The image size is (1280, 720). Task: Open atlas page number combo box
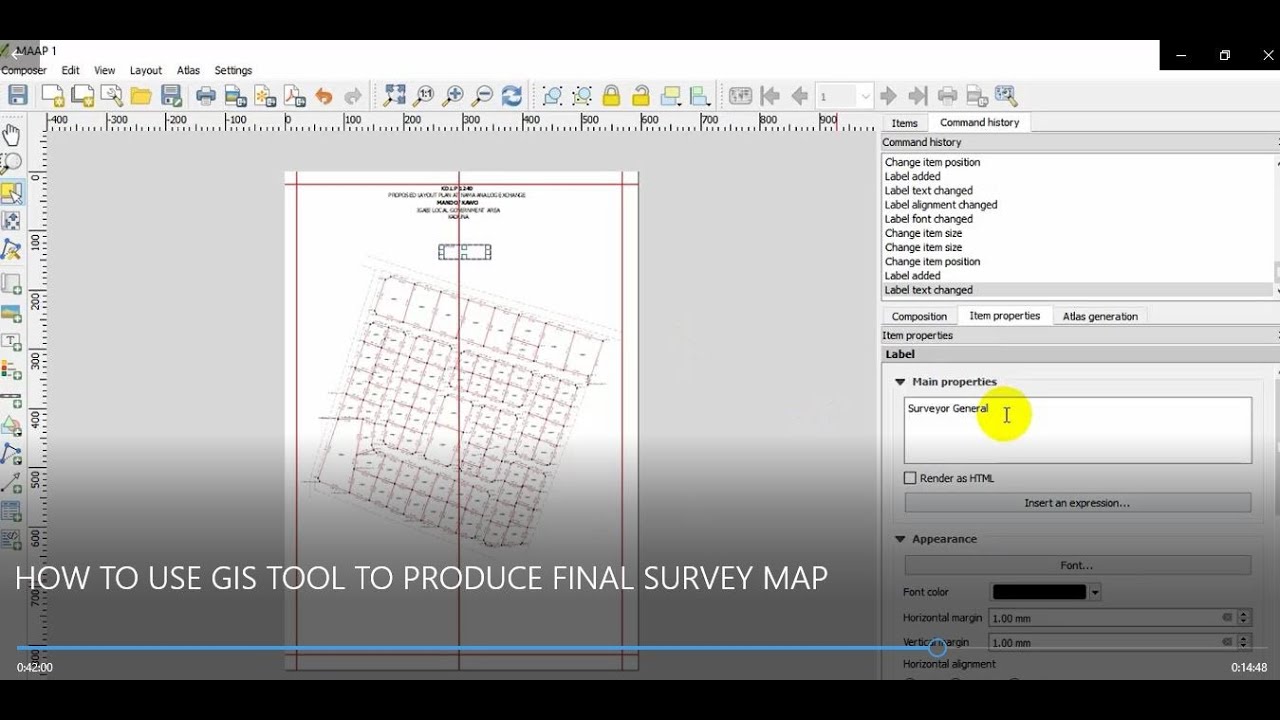point(845,96)
